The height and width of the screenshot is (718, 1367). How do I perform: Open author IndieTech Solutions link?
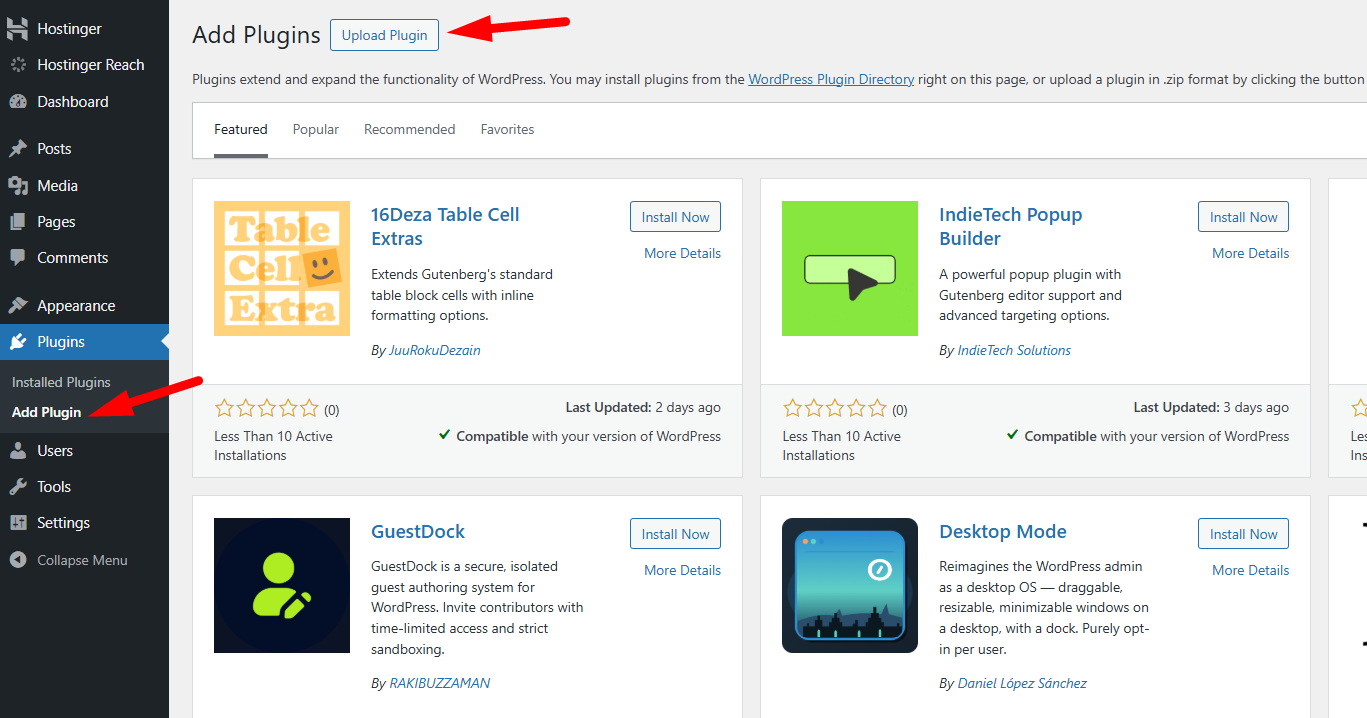click(1014, 351)
